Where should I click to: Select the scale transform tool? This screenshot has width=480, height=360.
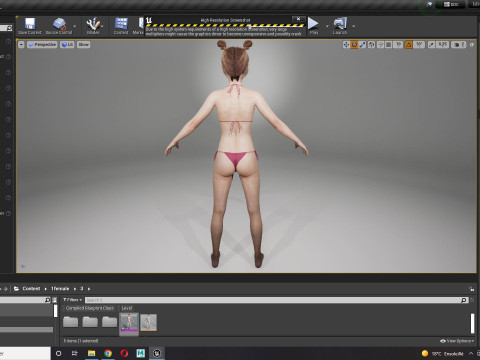[x=362, y=45]
